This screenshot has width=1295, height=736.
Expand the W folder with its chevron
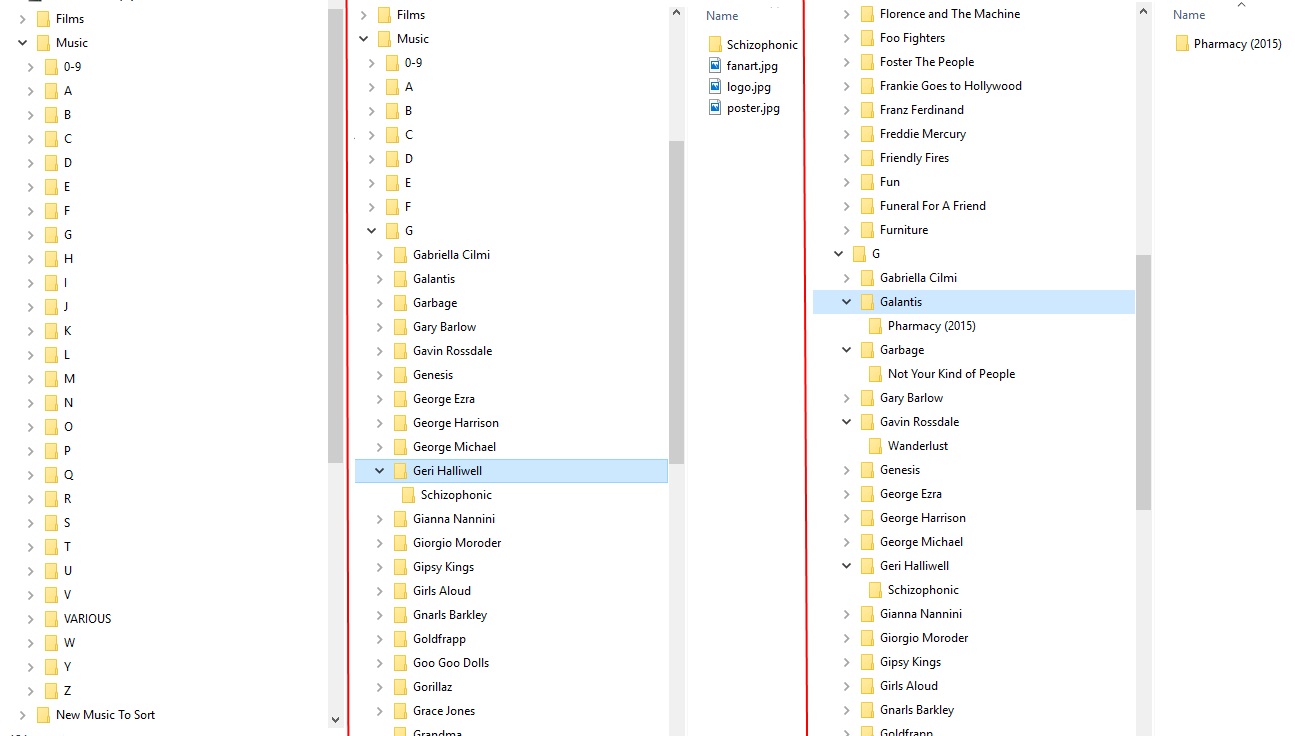tap(30, 643)
